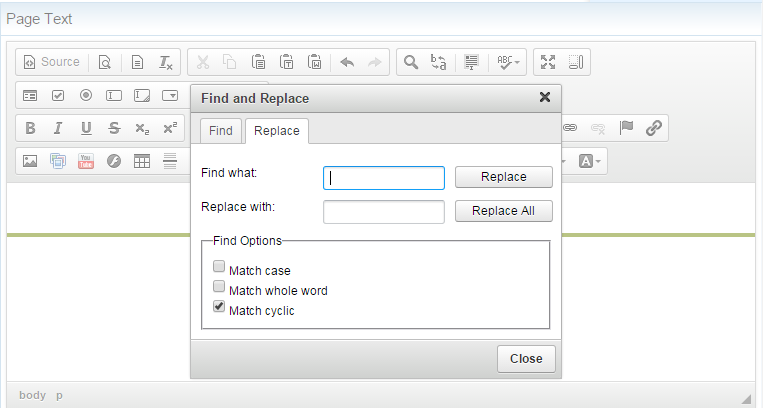This screenshot has height=408, width=763.
Task: Toggle Bold formatting
Action: coord(30,128)
